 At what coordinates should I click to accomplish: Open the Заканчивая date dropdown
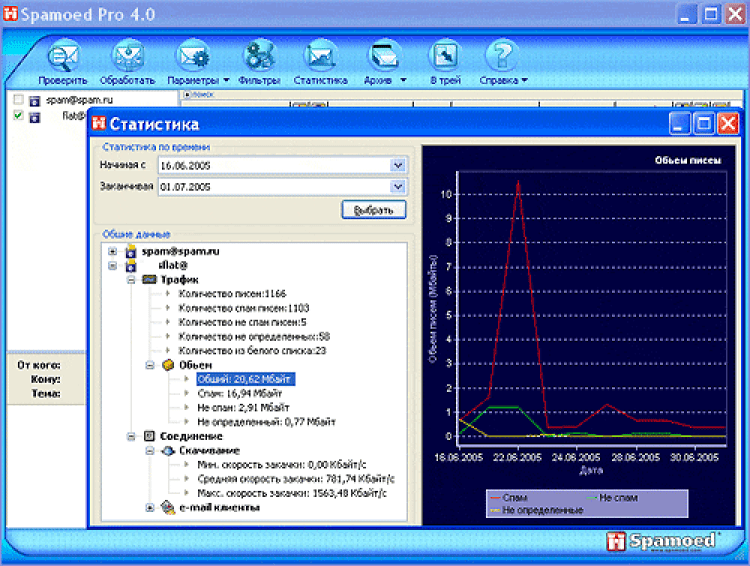(397, 187)
